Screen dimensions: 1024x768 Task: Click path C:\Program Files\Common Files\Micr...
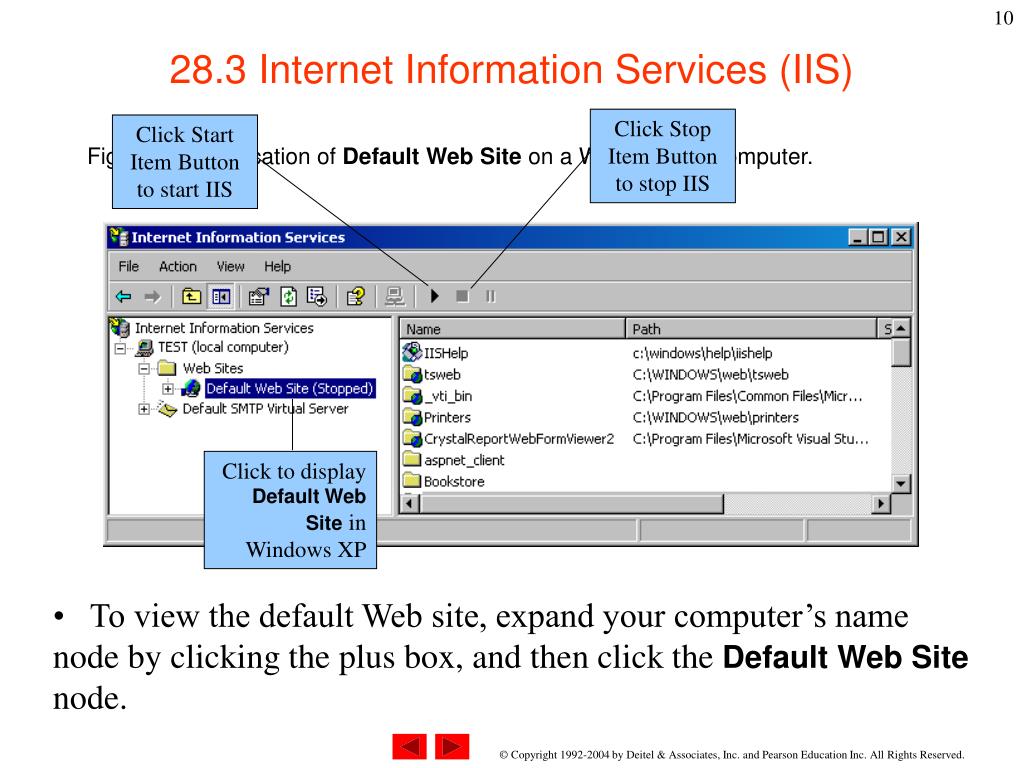748,396
